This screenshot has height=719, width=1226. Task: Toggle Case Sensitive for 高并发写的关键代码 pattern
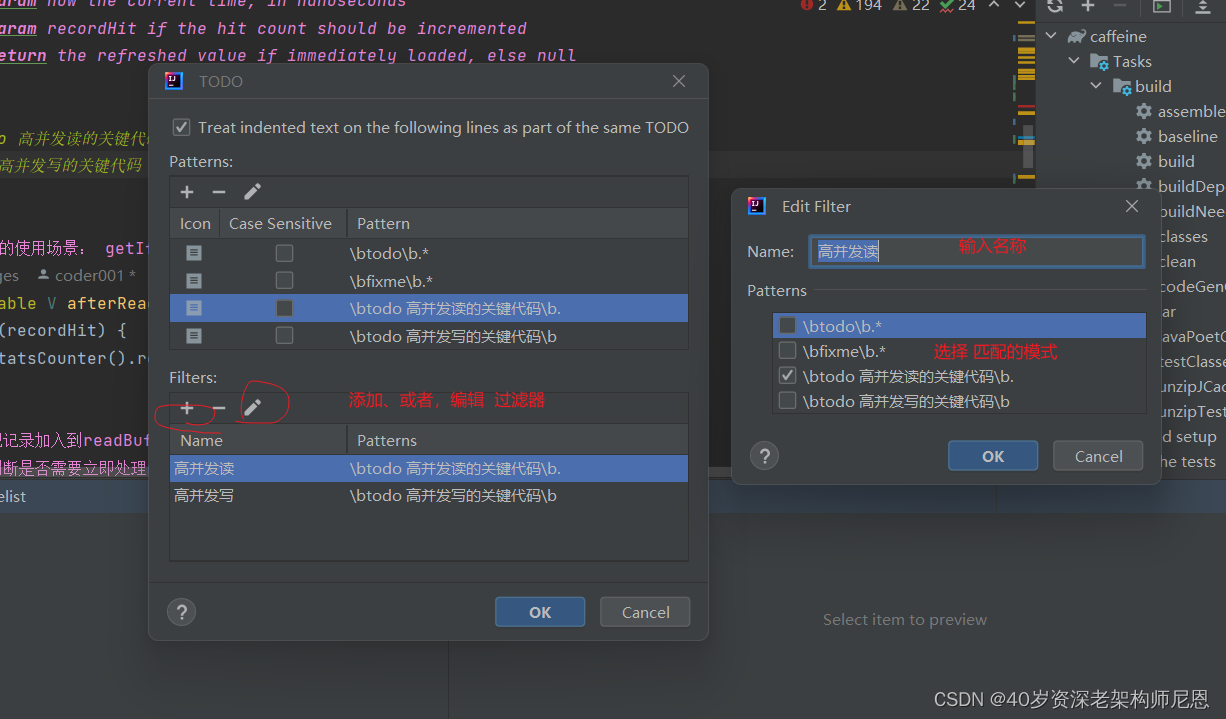284,336
